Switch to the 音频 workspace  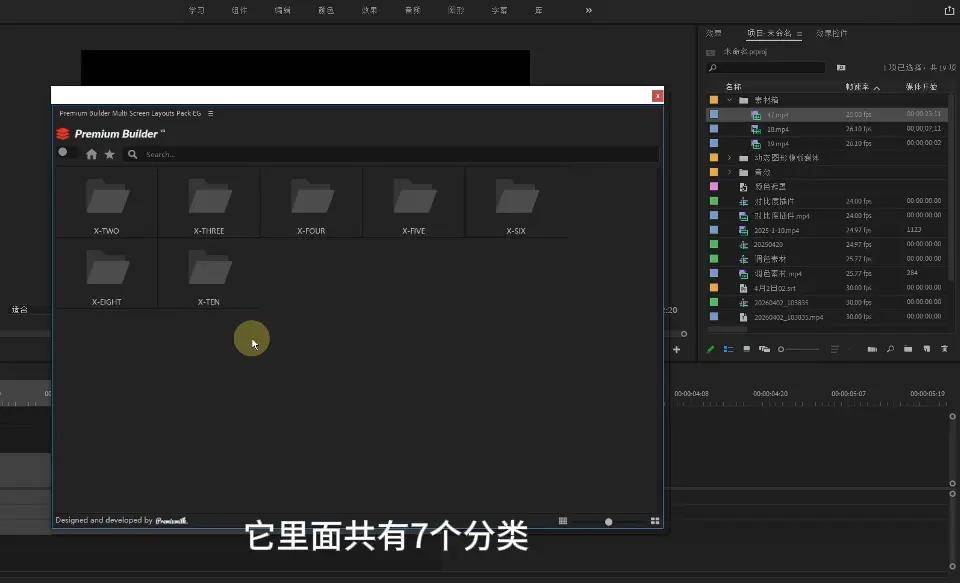coord(413,10)
